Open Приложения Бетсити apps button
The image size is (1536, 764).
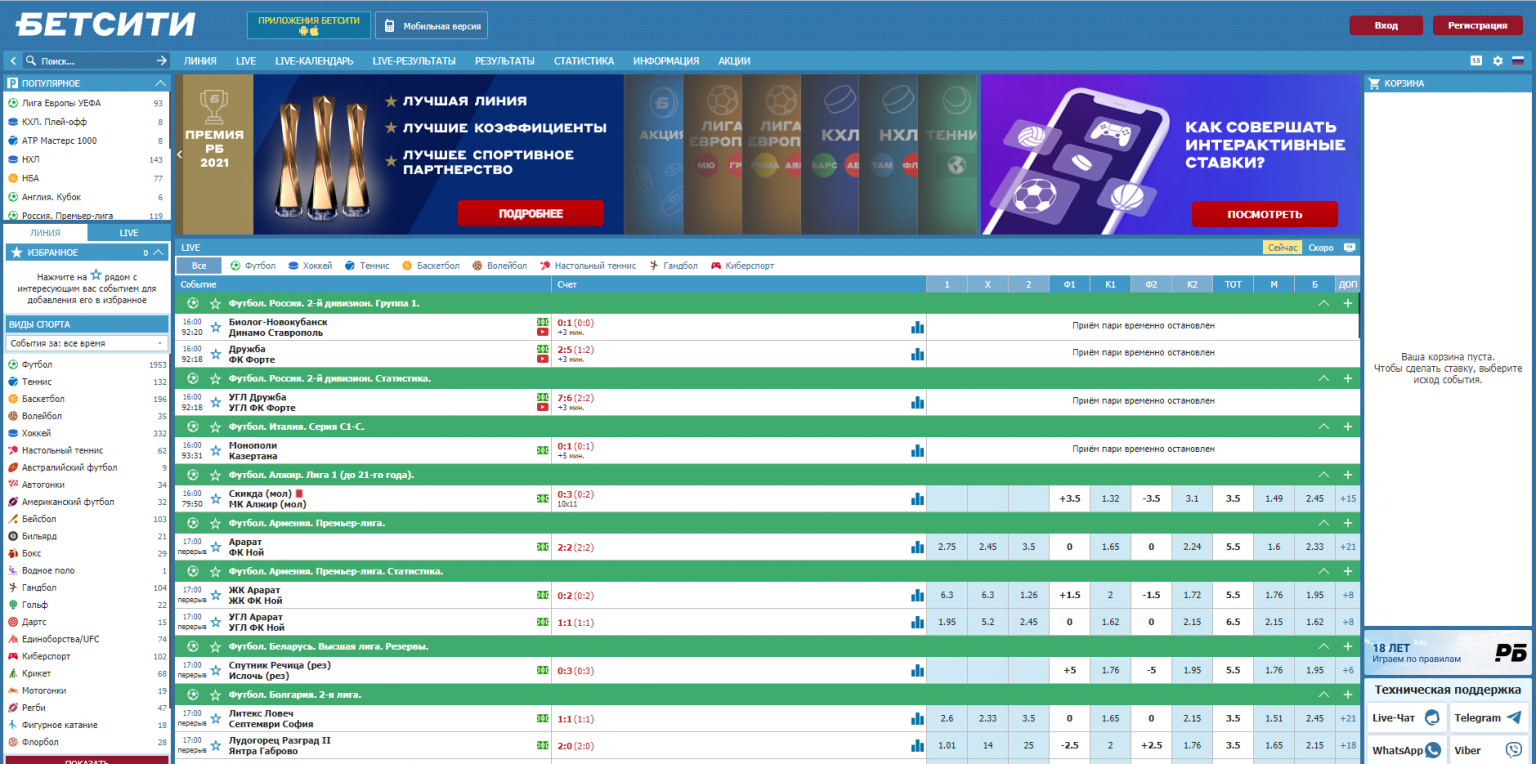click(x=309, y=25)
